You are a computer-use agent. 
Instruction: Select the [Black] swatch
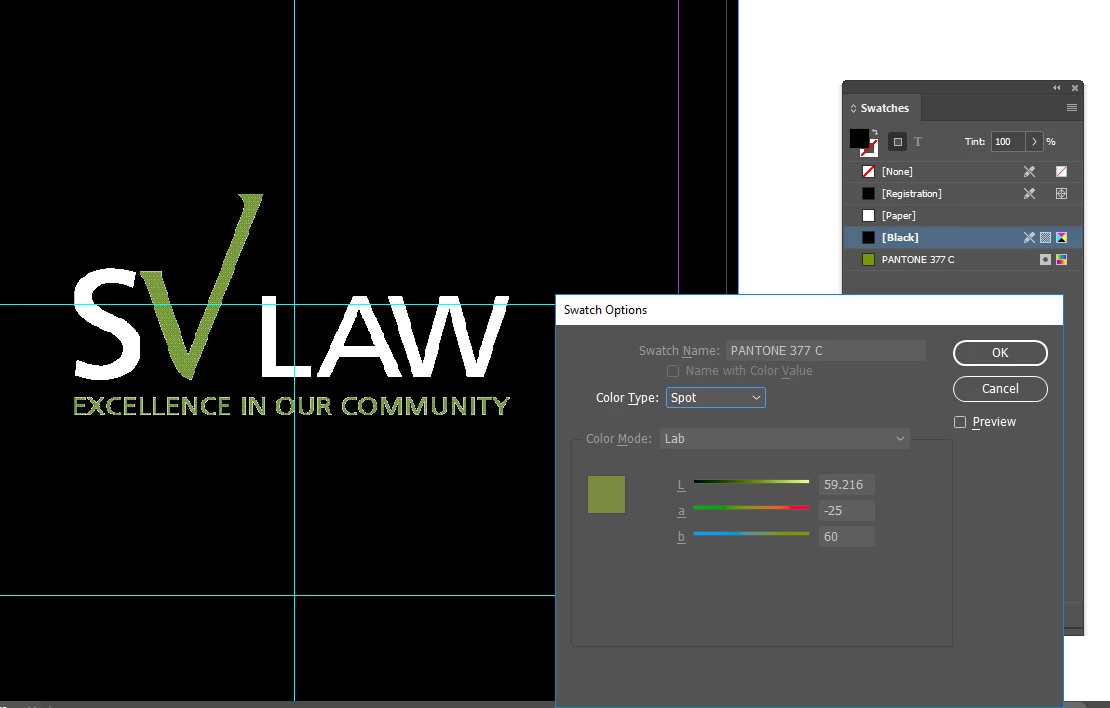pos(963,237)
